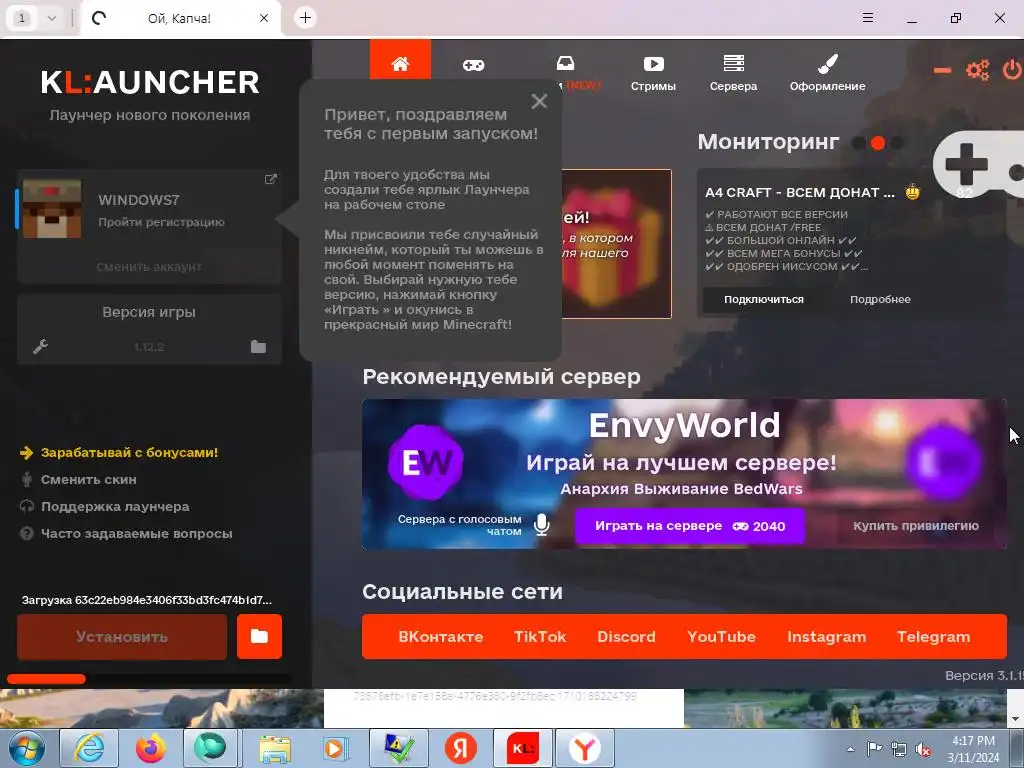1024x768 pixels.
Task: Click the gift box promo banner
Action: pos(616,244)
